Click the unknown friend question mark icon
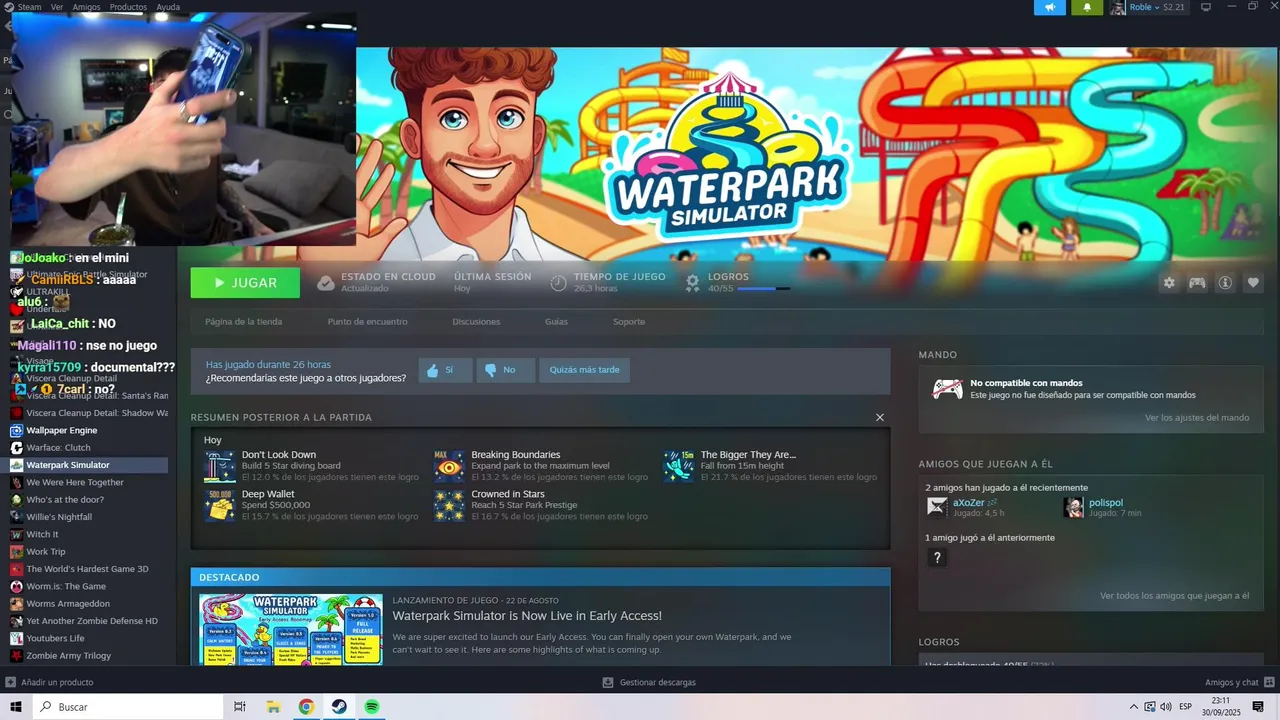 coord(937,558)
